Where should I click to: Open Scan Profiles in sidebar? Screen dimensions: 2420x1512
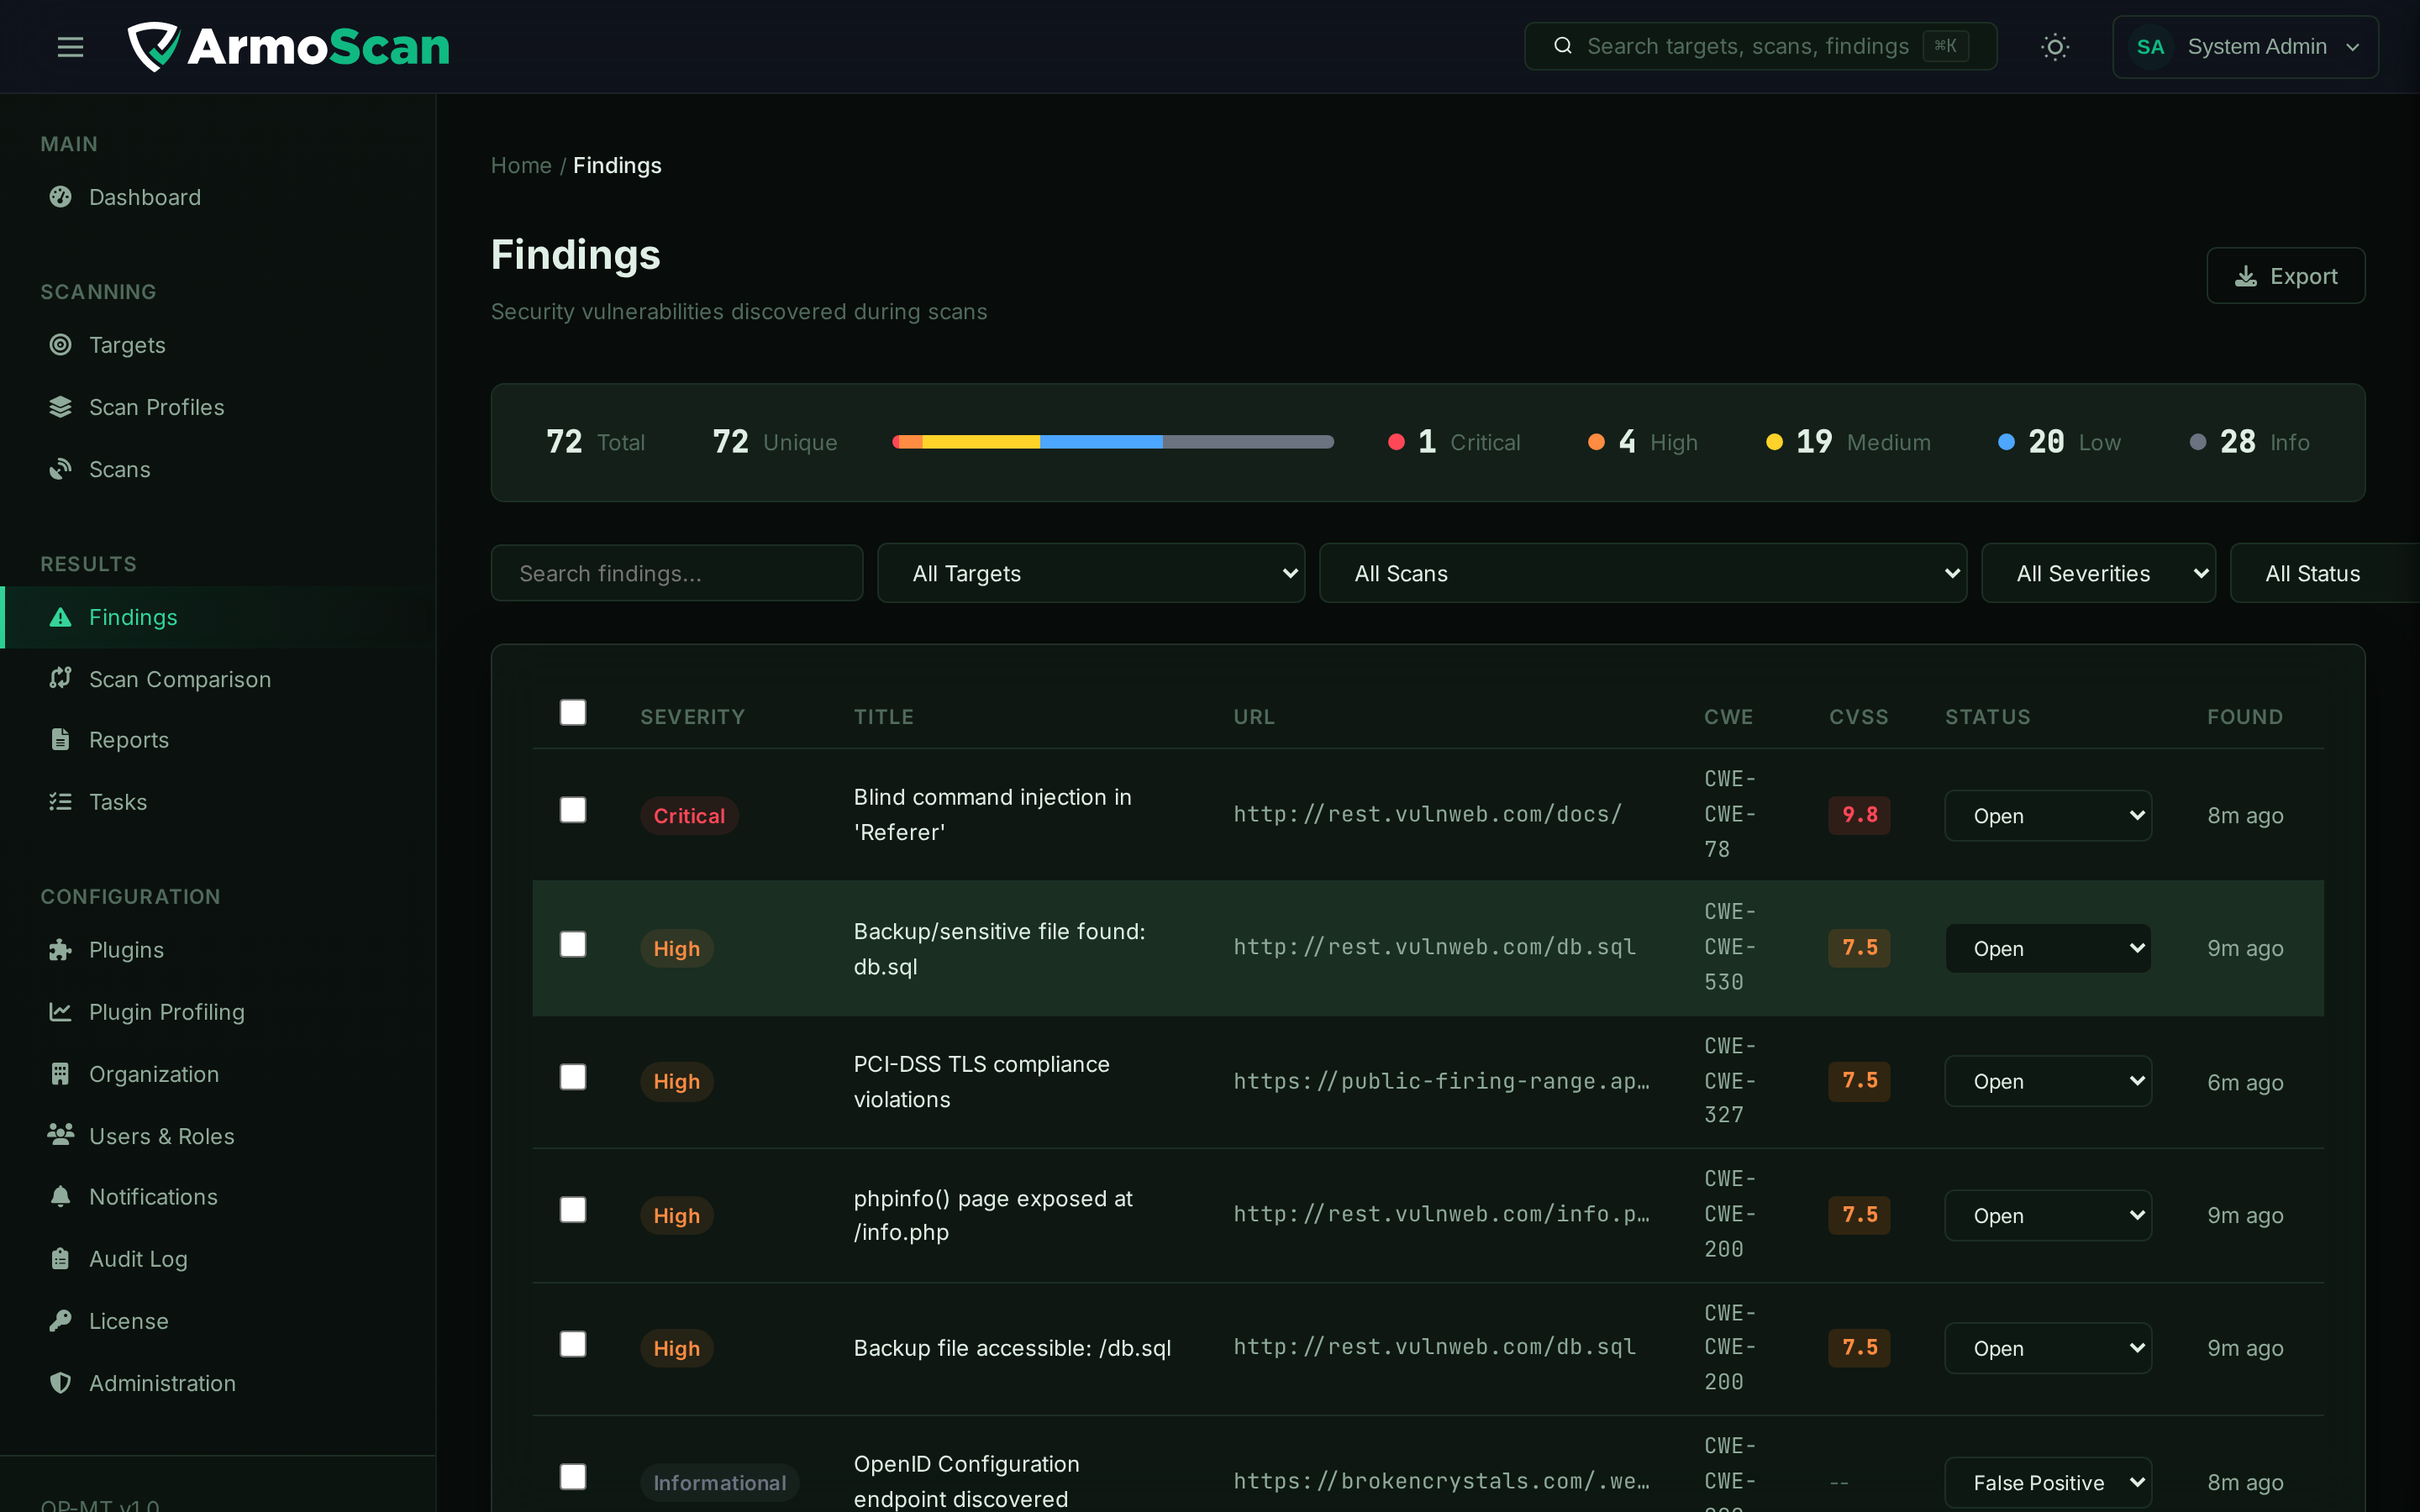218,407
